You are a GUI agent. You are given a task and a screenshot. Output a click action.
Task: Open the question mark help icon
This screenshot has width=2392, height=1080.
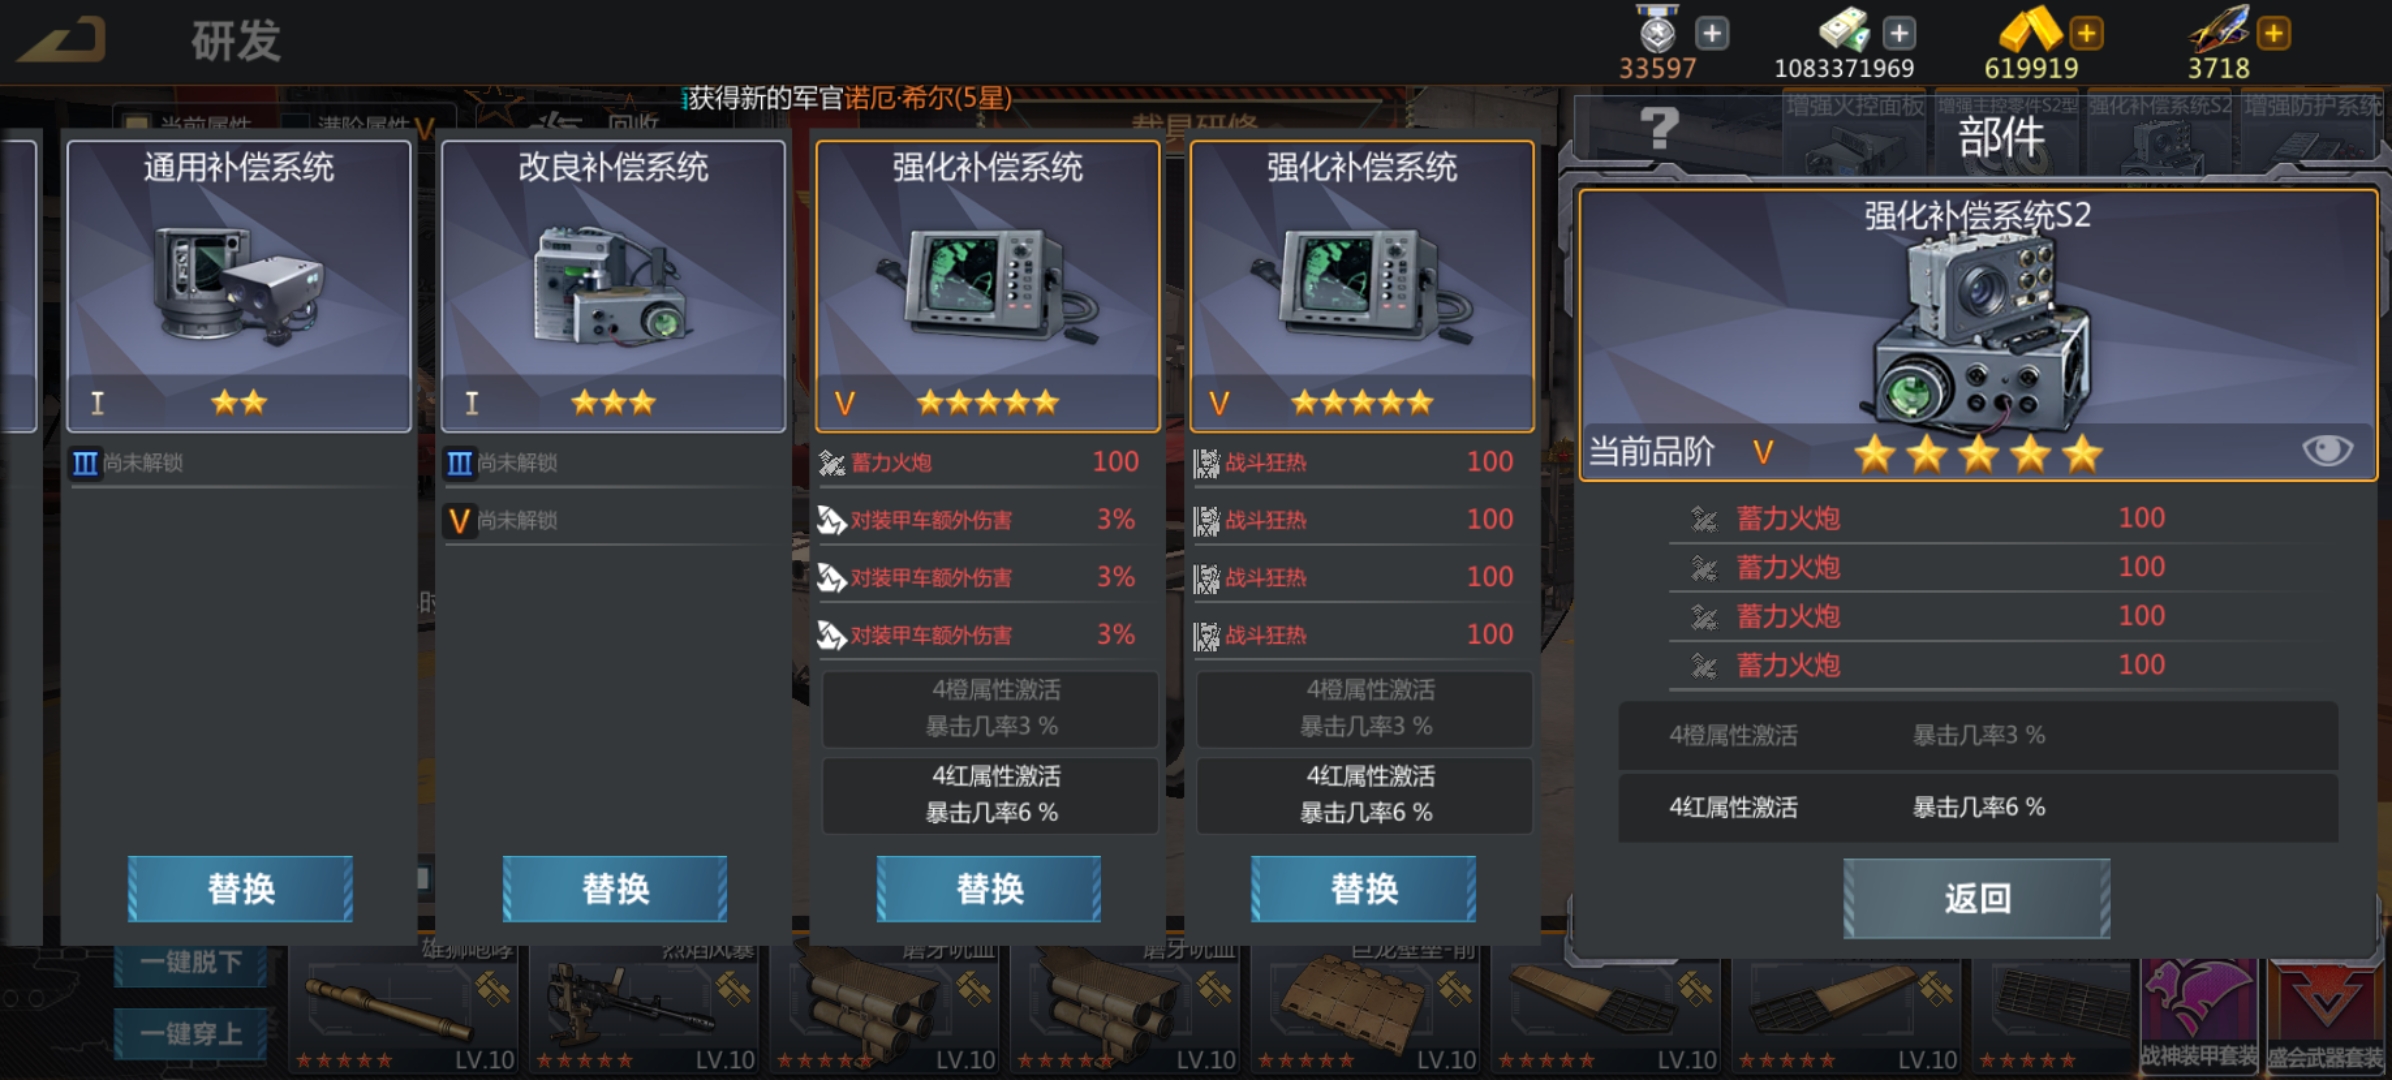tap(1659, 128)
